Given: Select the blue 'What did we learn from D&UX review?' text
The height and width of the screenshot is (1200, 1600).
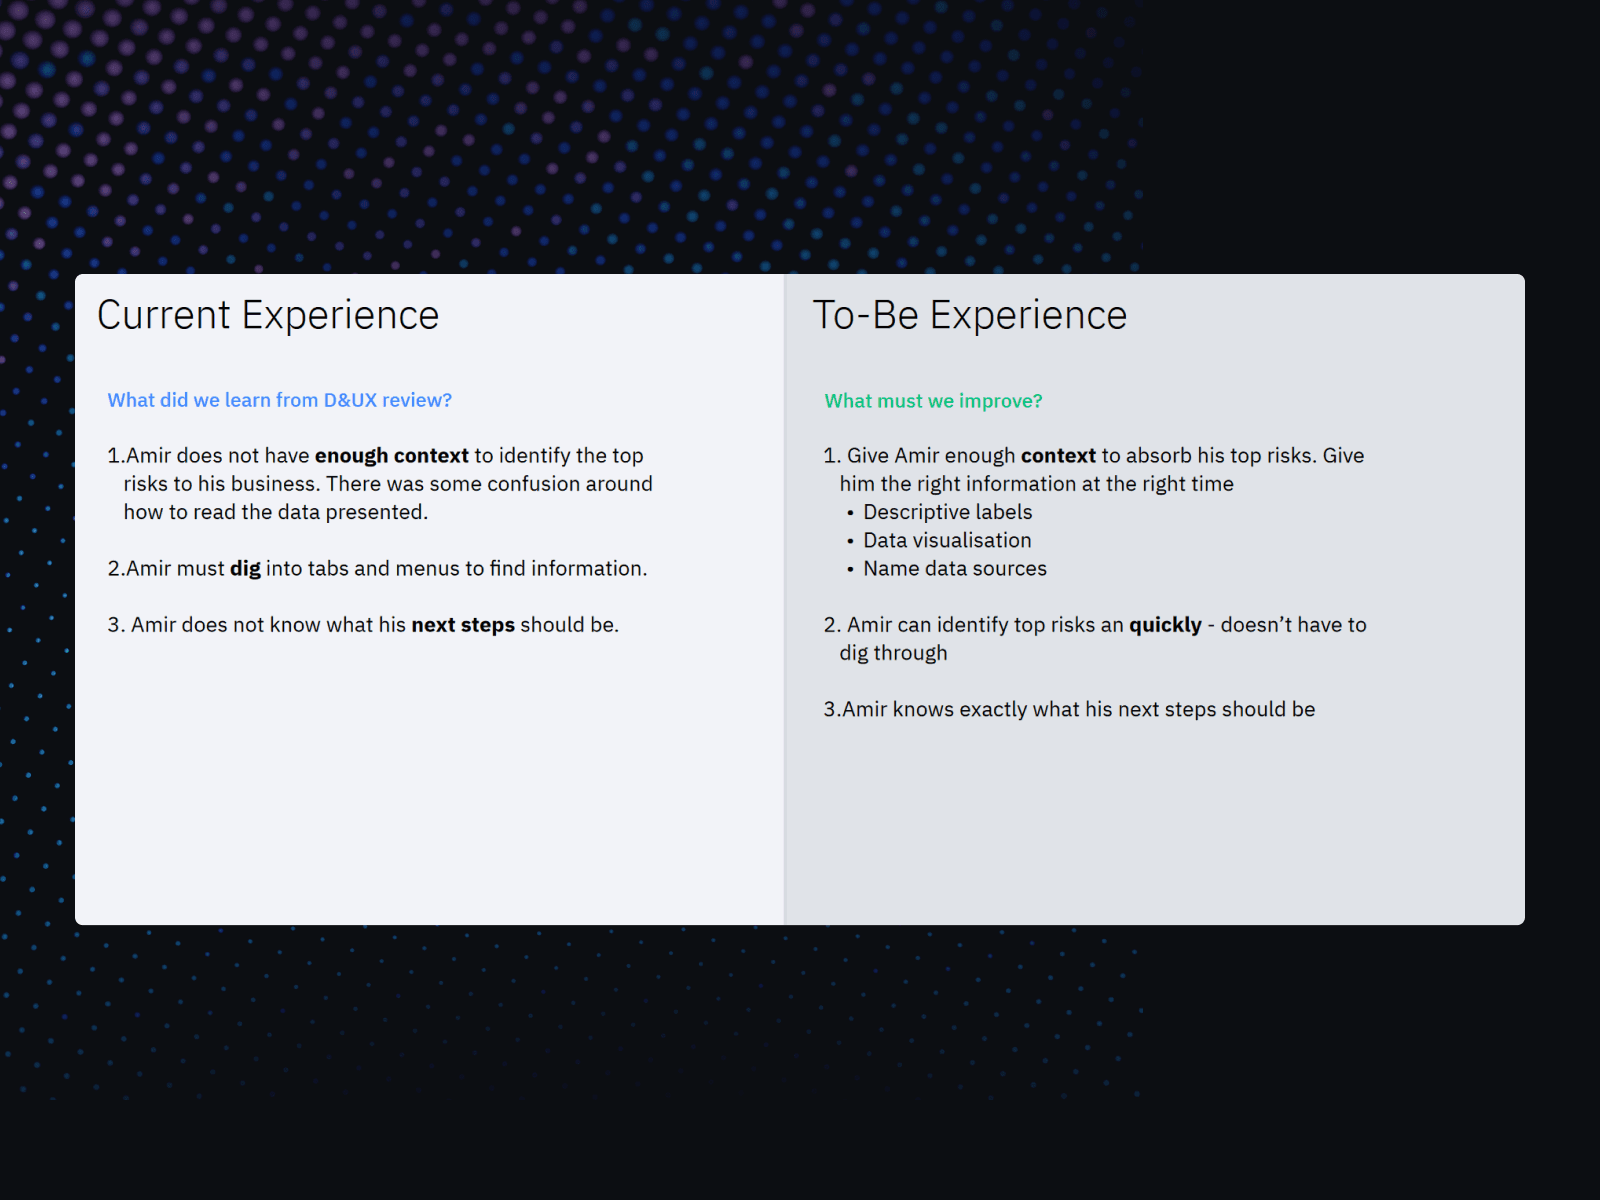Looking at the screenshot, I should coord(279,399).
